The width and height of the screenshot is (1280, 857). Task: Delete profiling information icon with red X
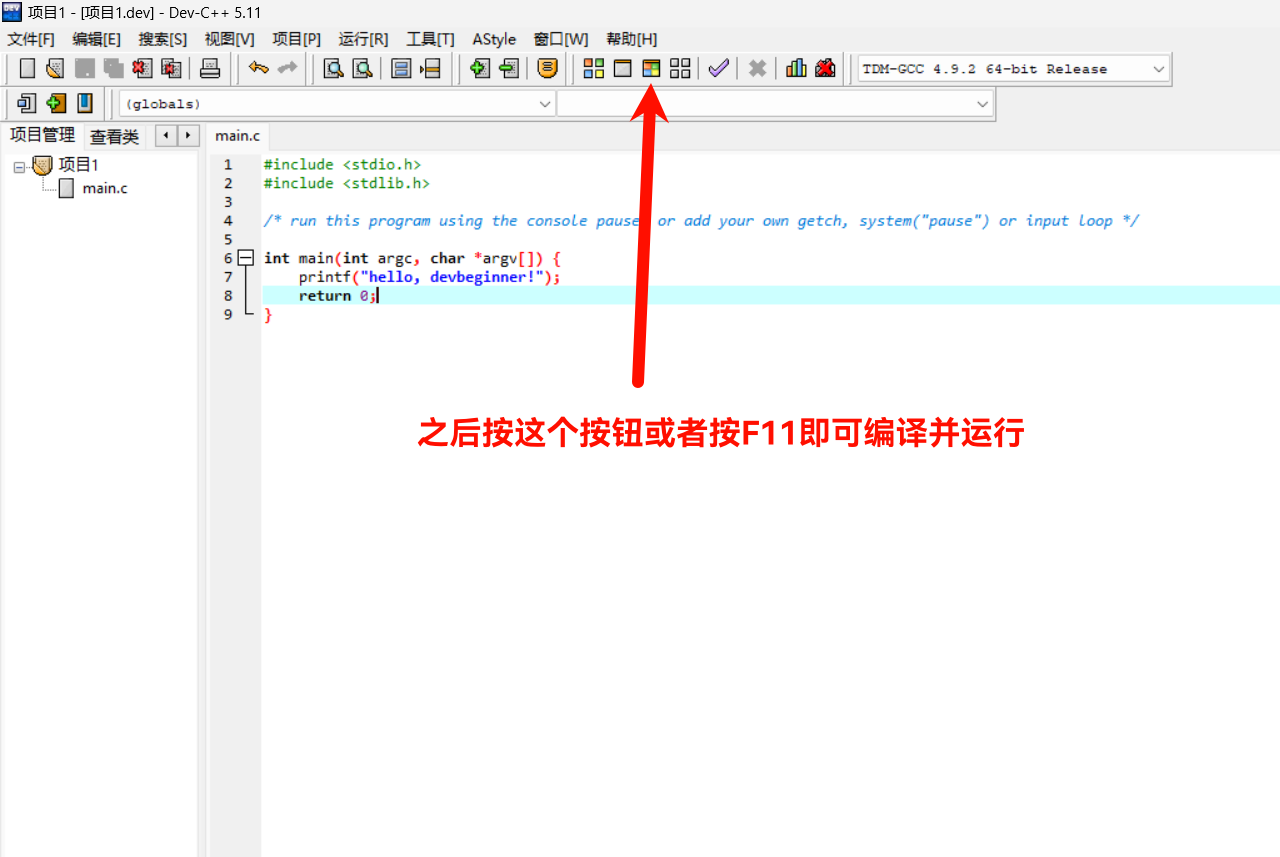tap(825, 69)
